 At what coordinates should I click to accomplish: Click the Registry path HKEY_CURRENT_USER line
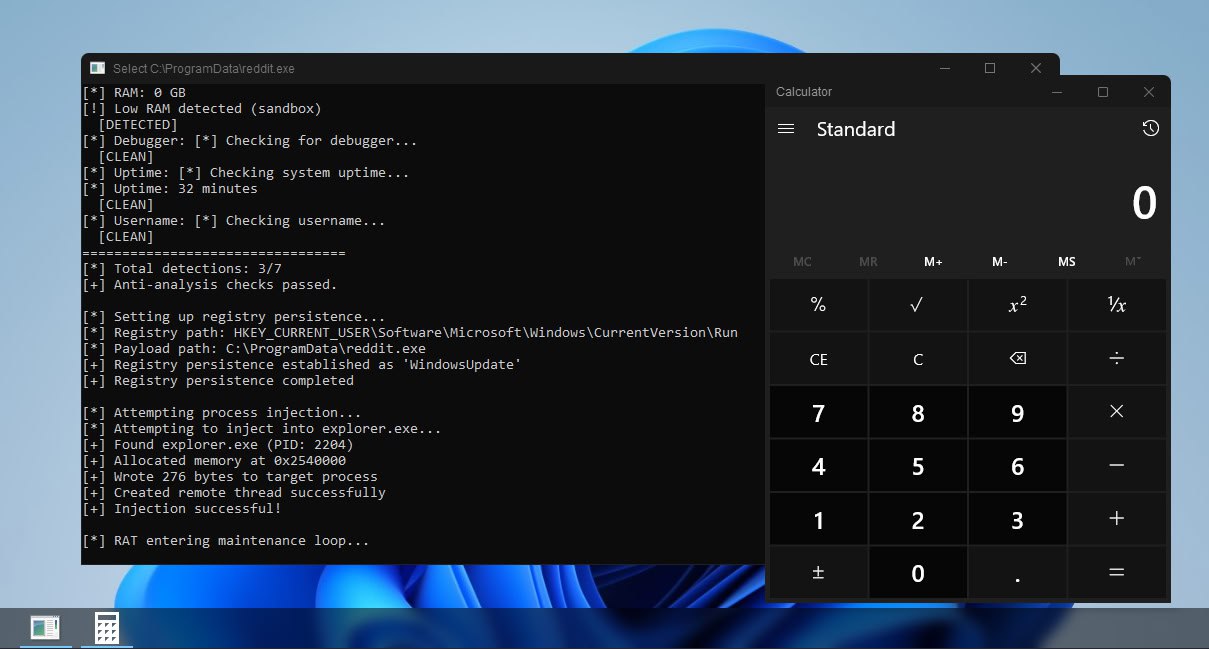pyautogui.click(x=410, y=333)
